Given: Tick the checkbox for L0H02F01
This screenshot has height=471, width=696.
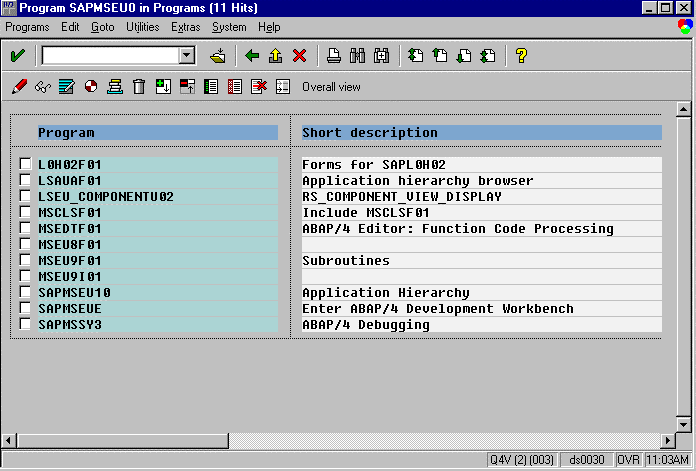Looking at the screenshot, I should click(25, 164).
